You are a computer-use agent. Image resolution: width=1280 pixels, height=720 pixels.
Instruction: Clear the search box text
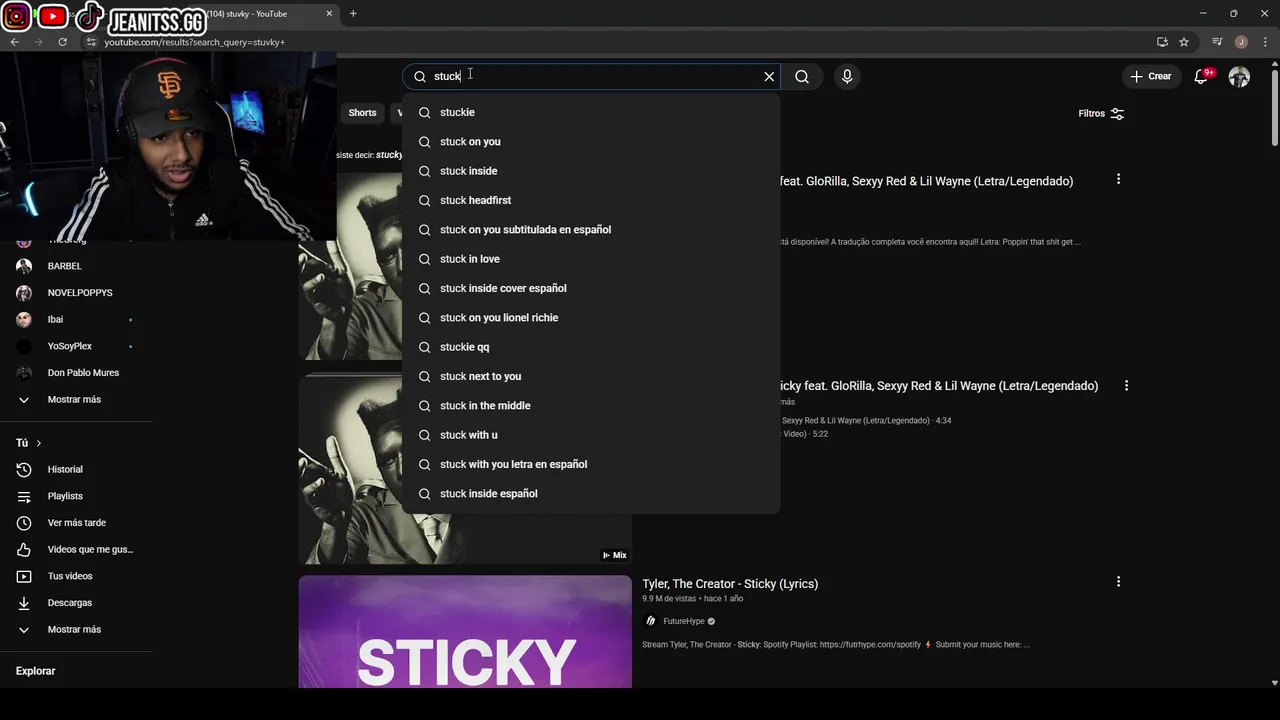click(769, 76)
